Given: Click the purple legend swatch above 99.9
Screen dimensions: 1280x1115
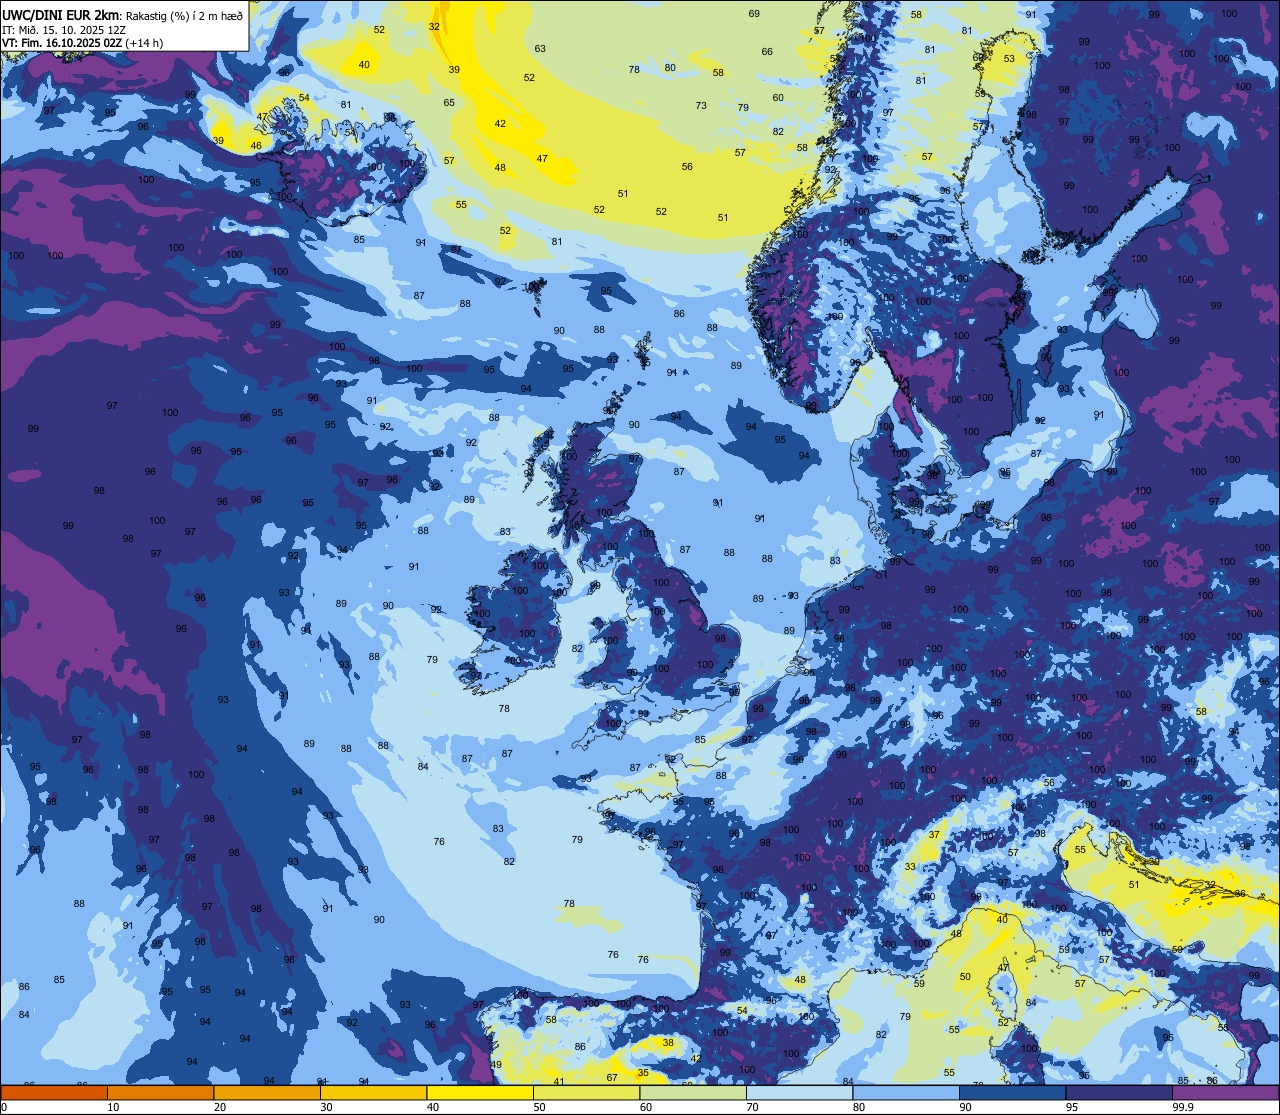Looking at the screenshot, I should [x=1225, y=1092].
